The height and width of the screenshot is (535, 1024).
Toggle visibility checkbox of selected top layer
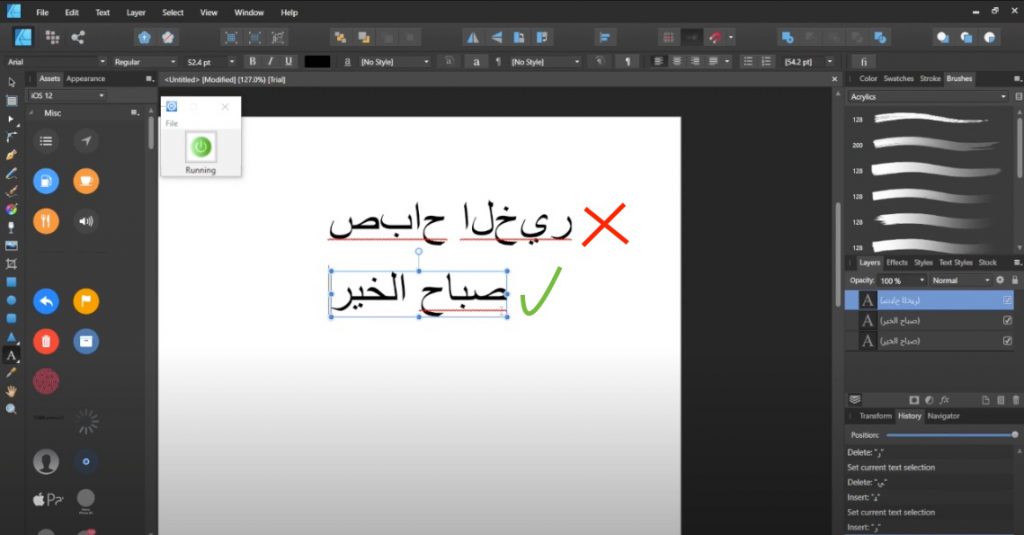click(1007, 300)
